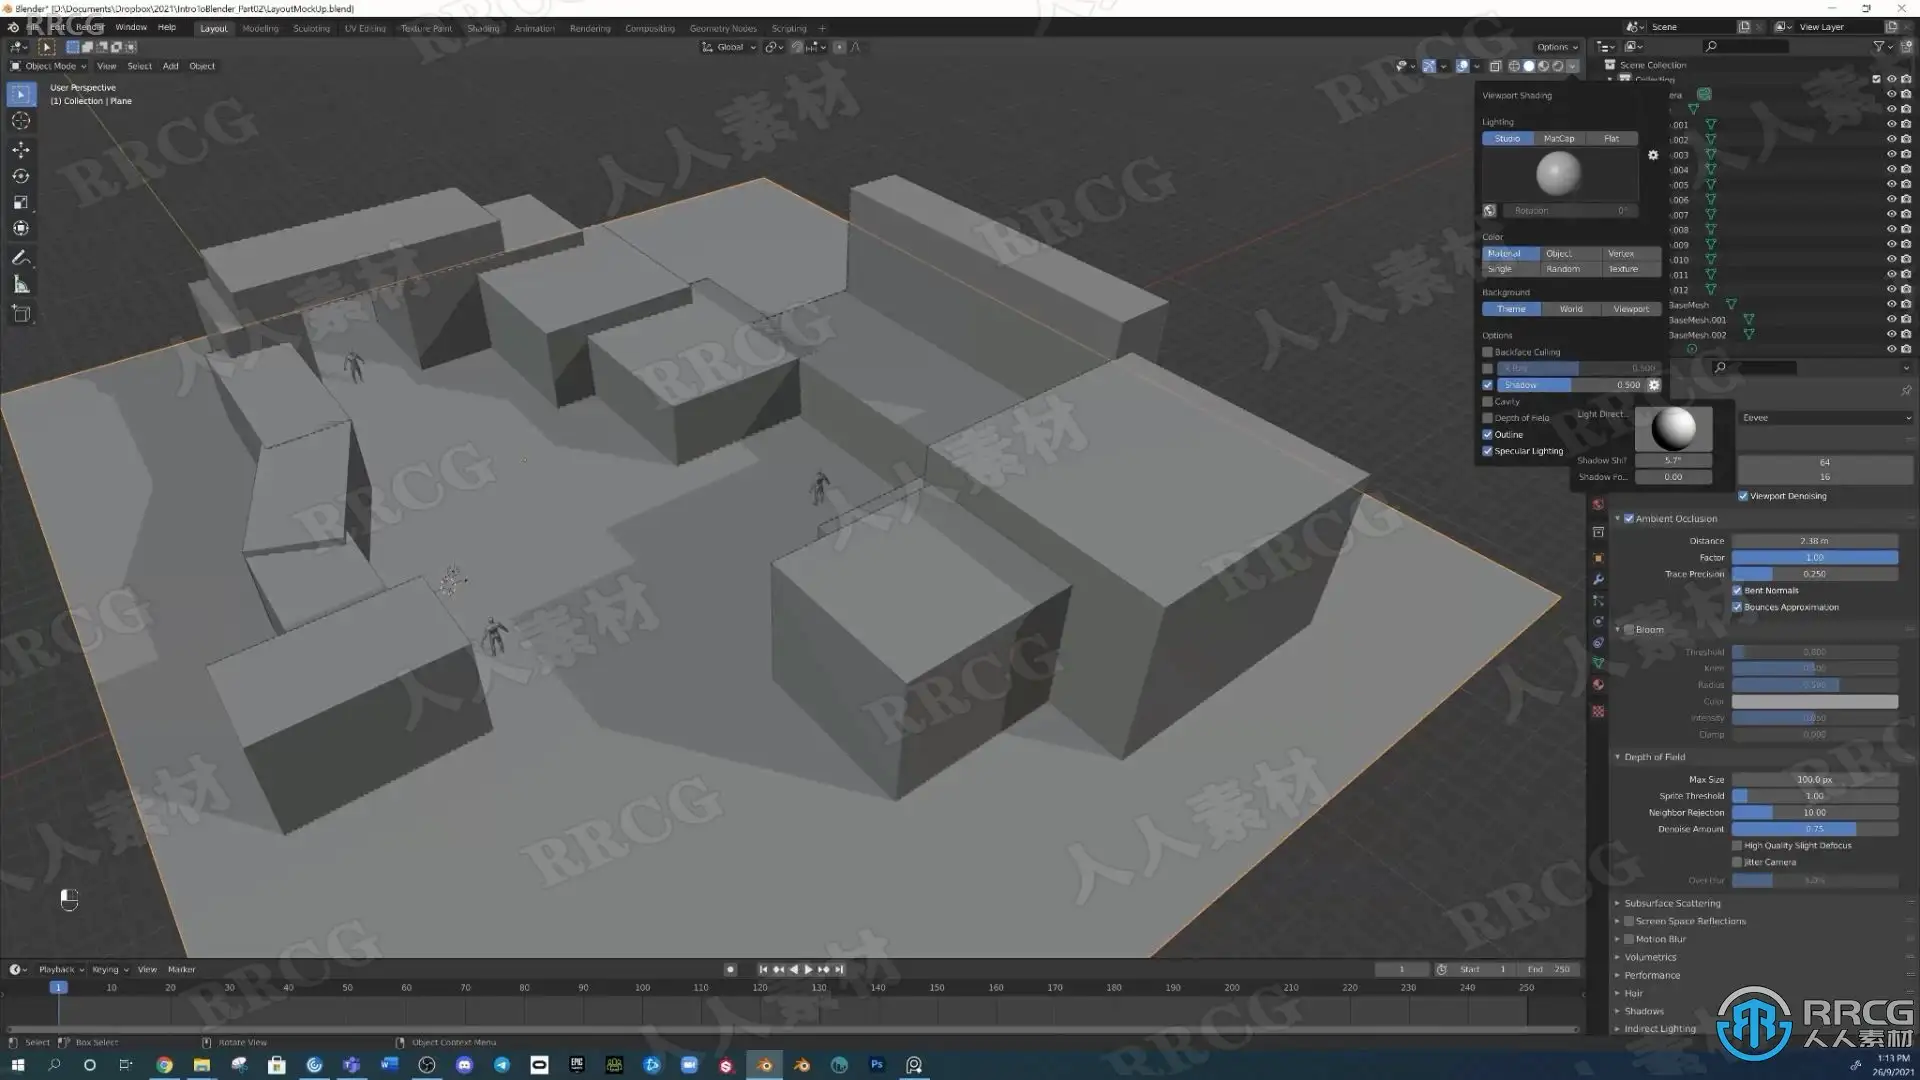
Task: Switch to the Modeling workspace tab
Action: [260, 28]
